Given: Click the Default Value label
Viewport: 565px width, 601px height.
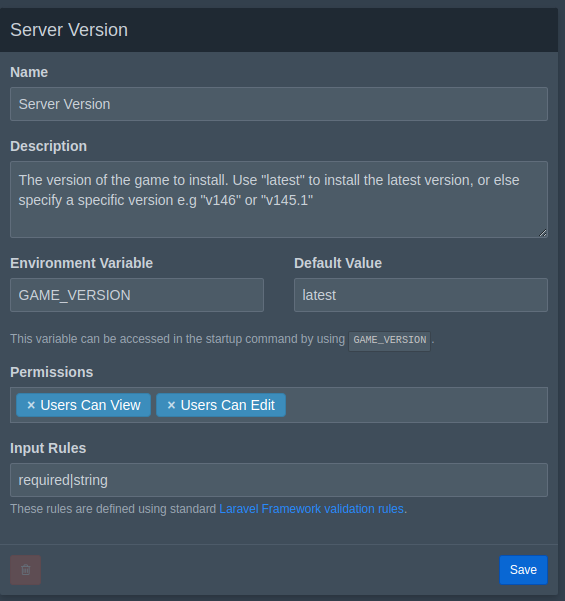Looking at the screenshot, I should coord(338,263).
